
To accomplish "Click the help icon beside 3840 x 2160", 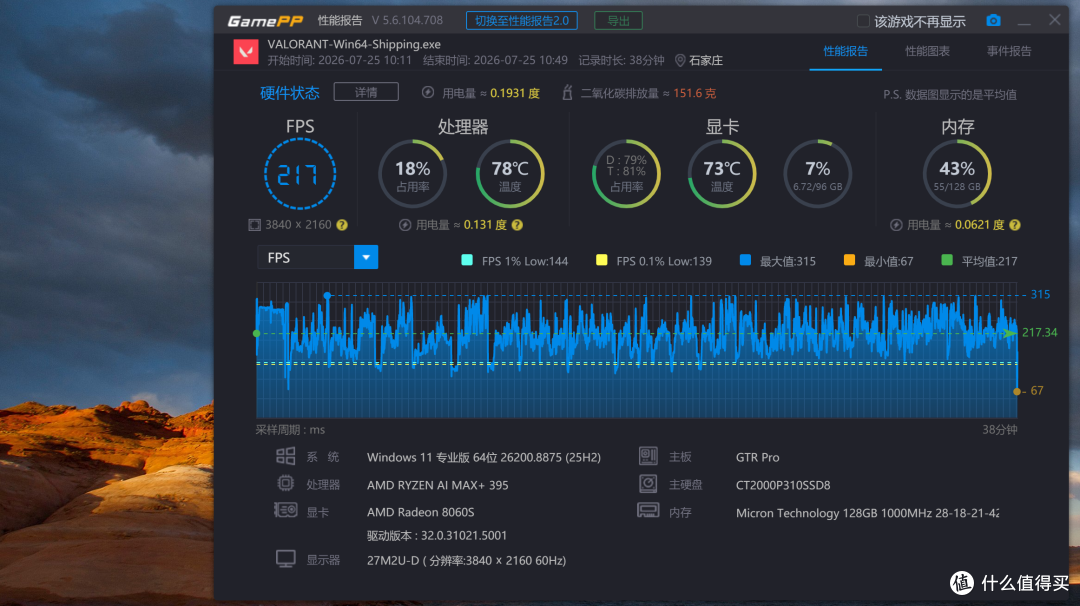I will click(x=342, y=224).
